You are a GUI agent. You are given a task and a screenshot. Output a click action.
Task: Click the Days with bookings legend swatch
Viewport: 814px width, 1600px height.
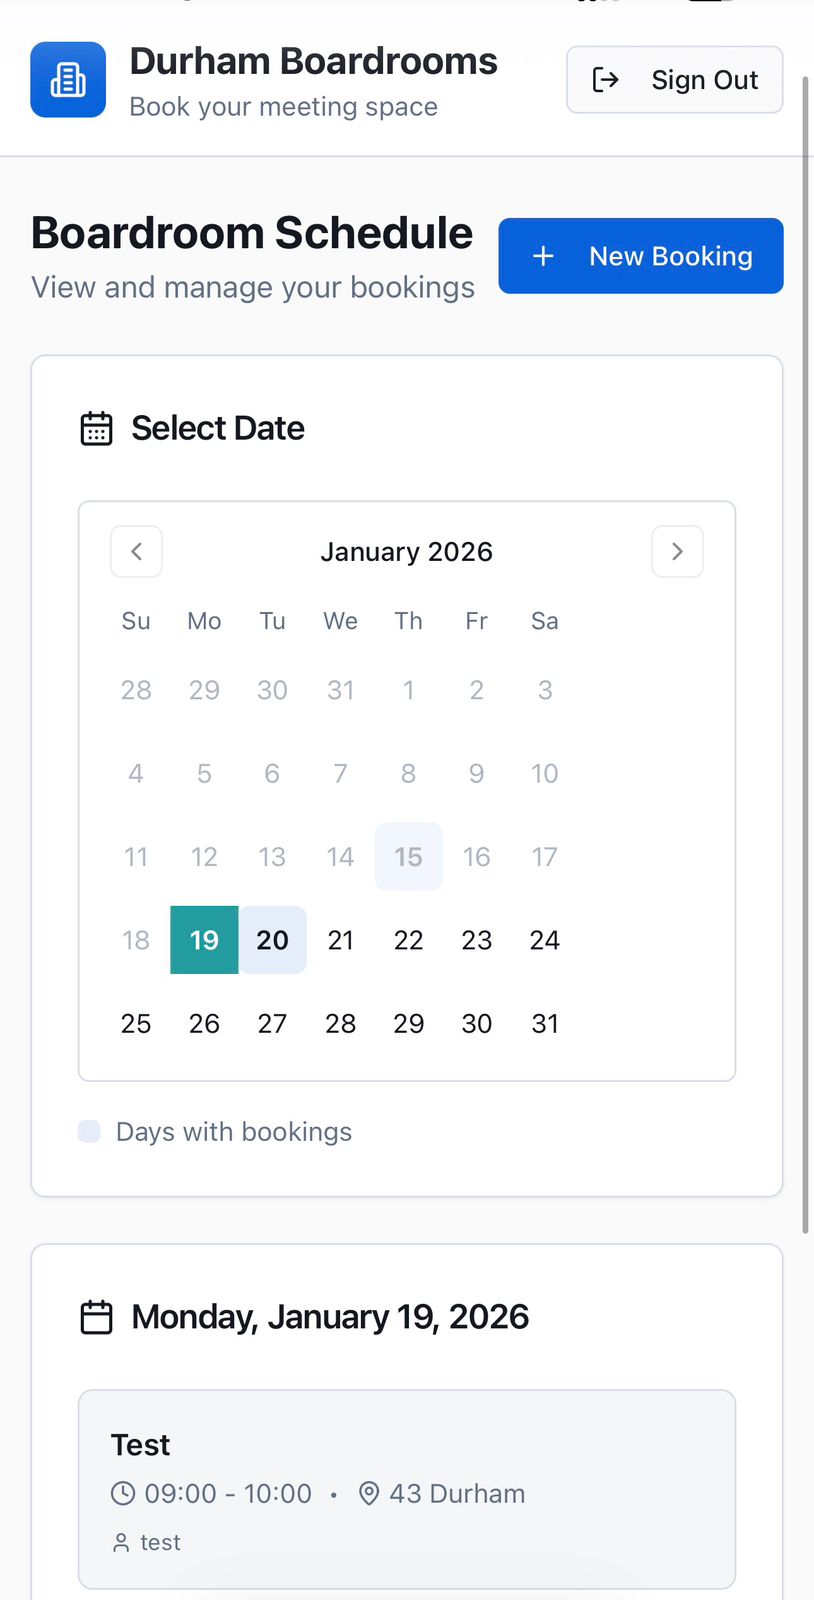89,1132
